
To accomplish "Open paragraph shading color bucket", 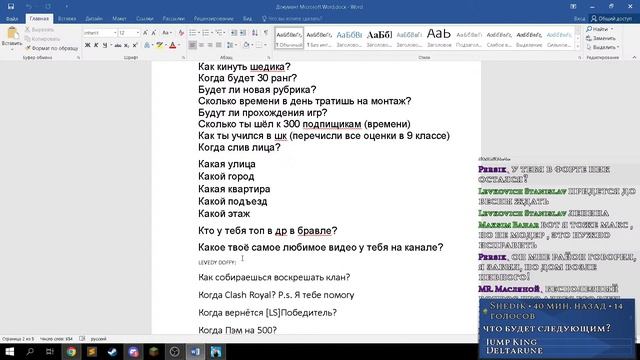I will click(x=246, y=45).
